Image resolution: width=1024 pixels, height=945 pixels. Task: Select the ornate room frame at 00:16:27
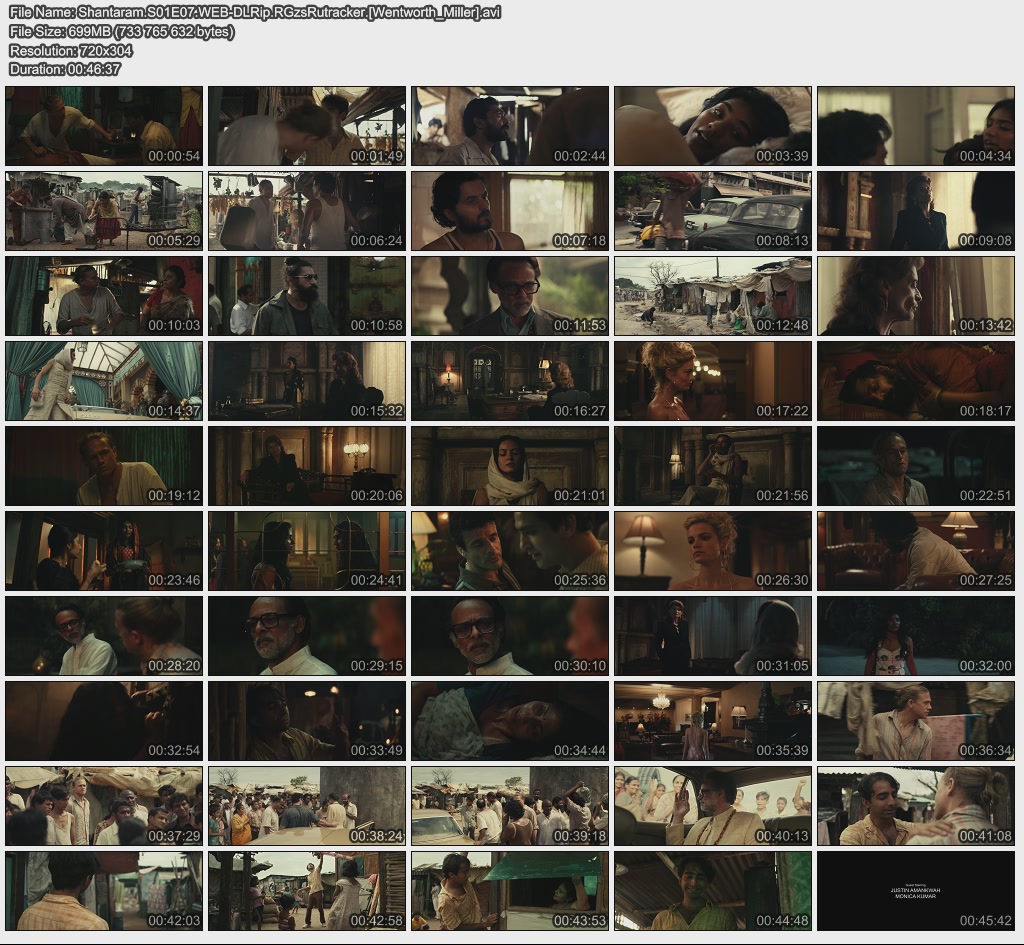510,381
